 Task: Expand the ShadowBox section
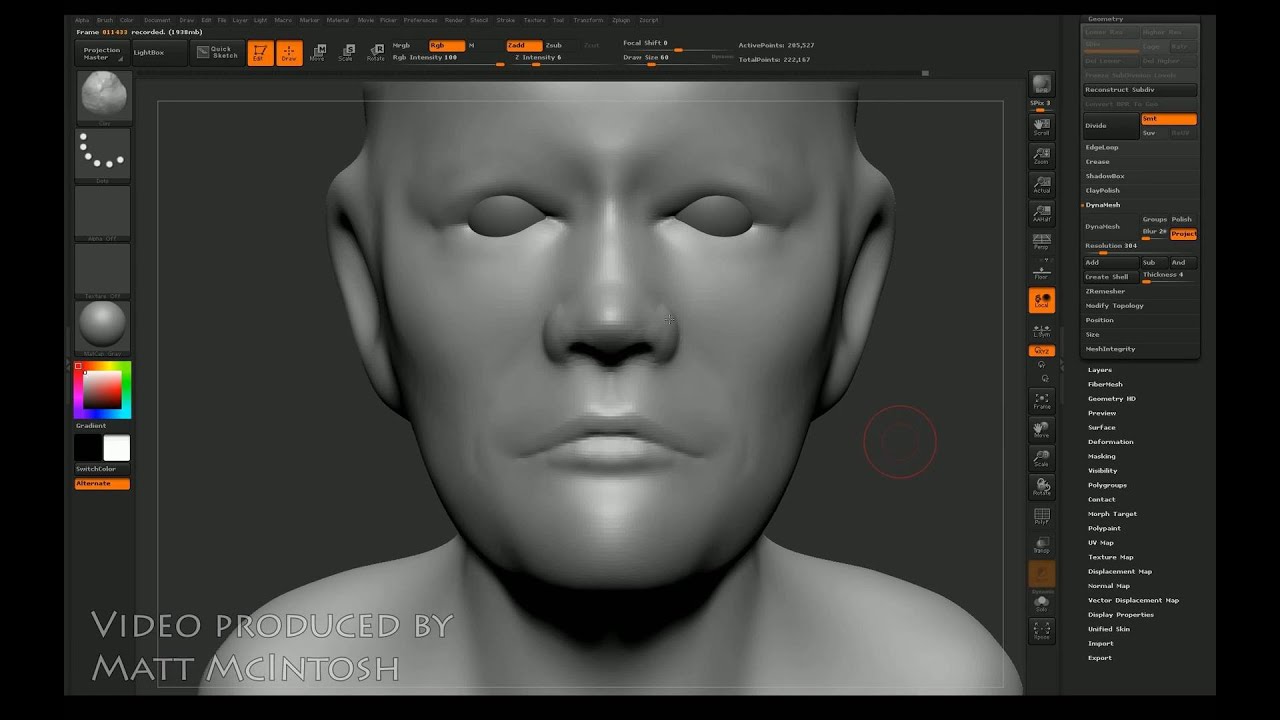click(x=1105, y=176)
